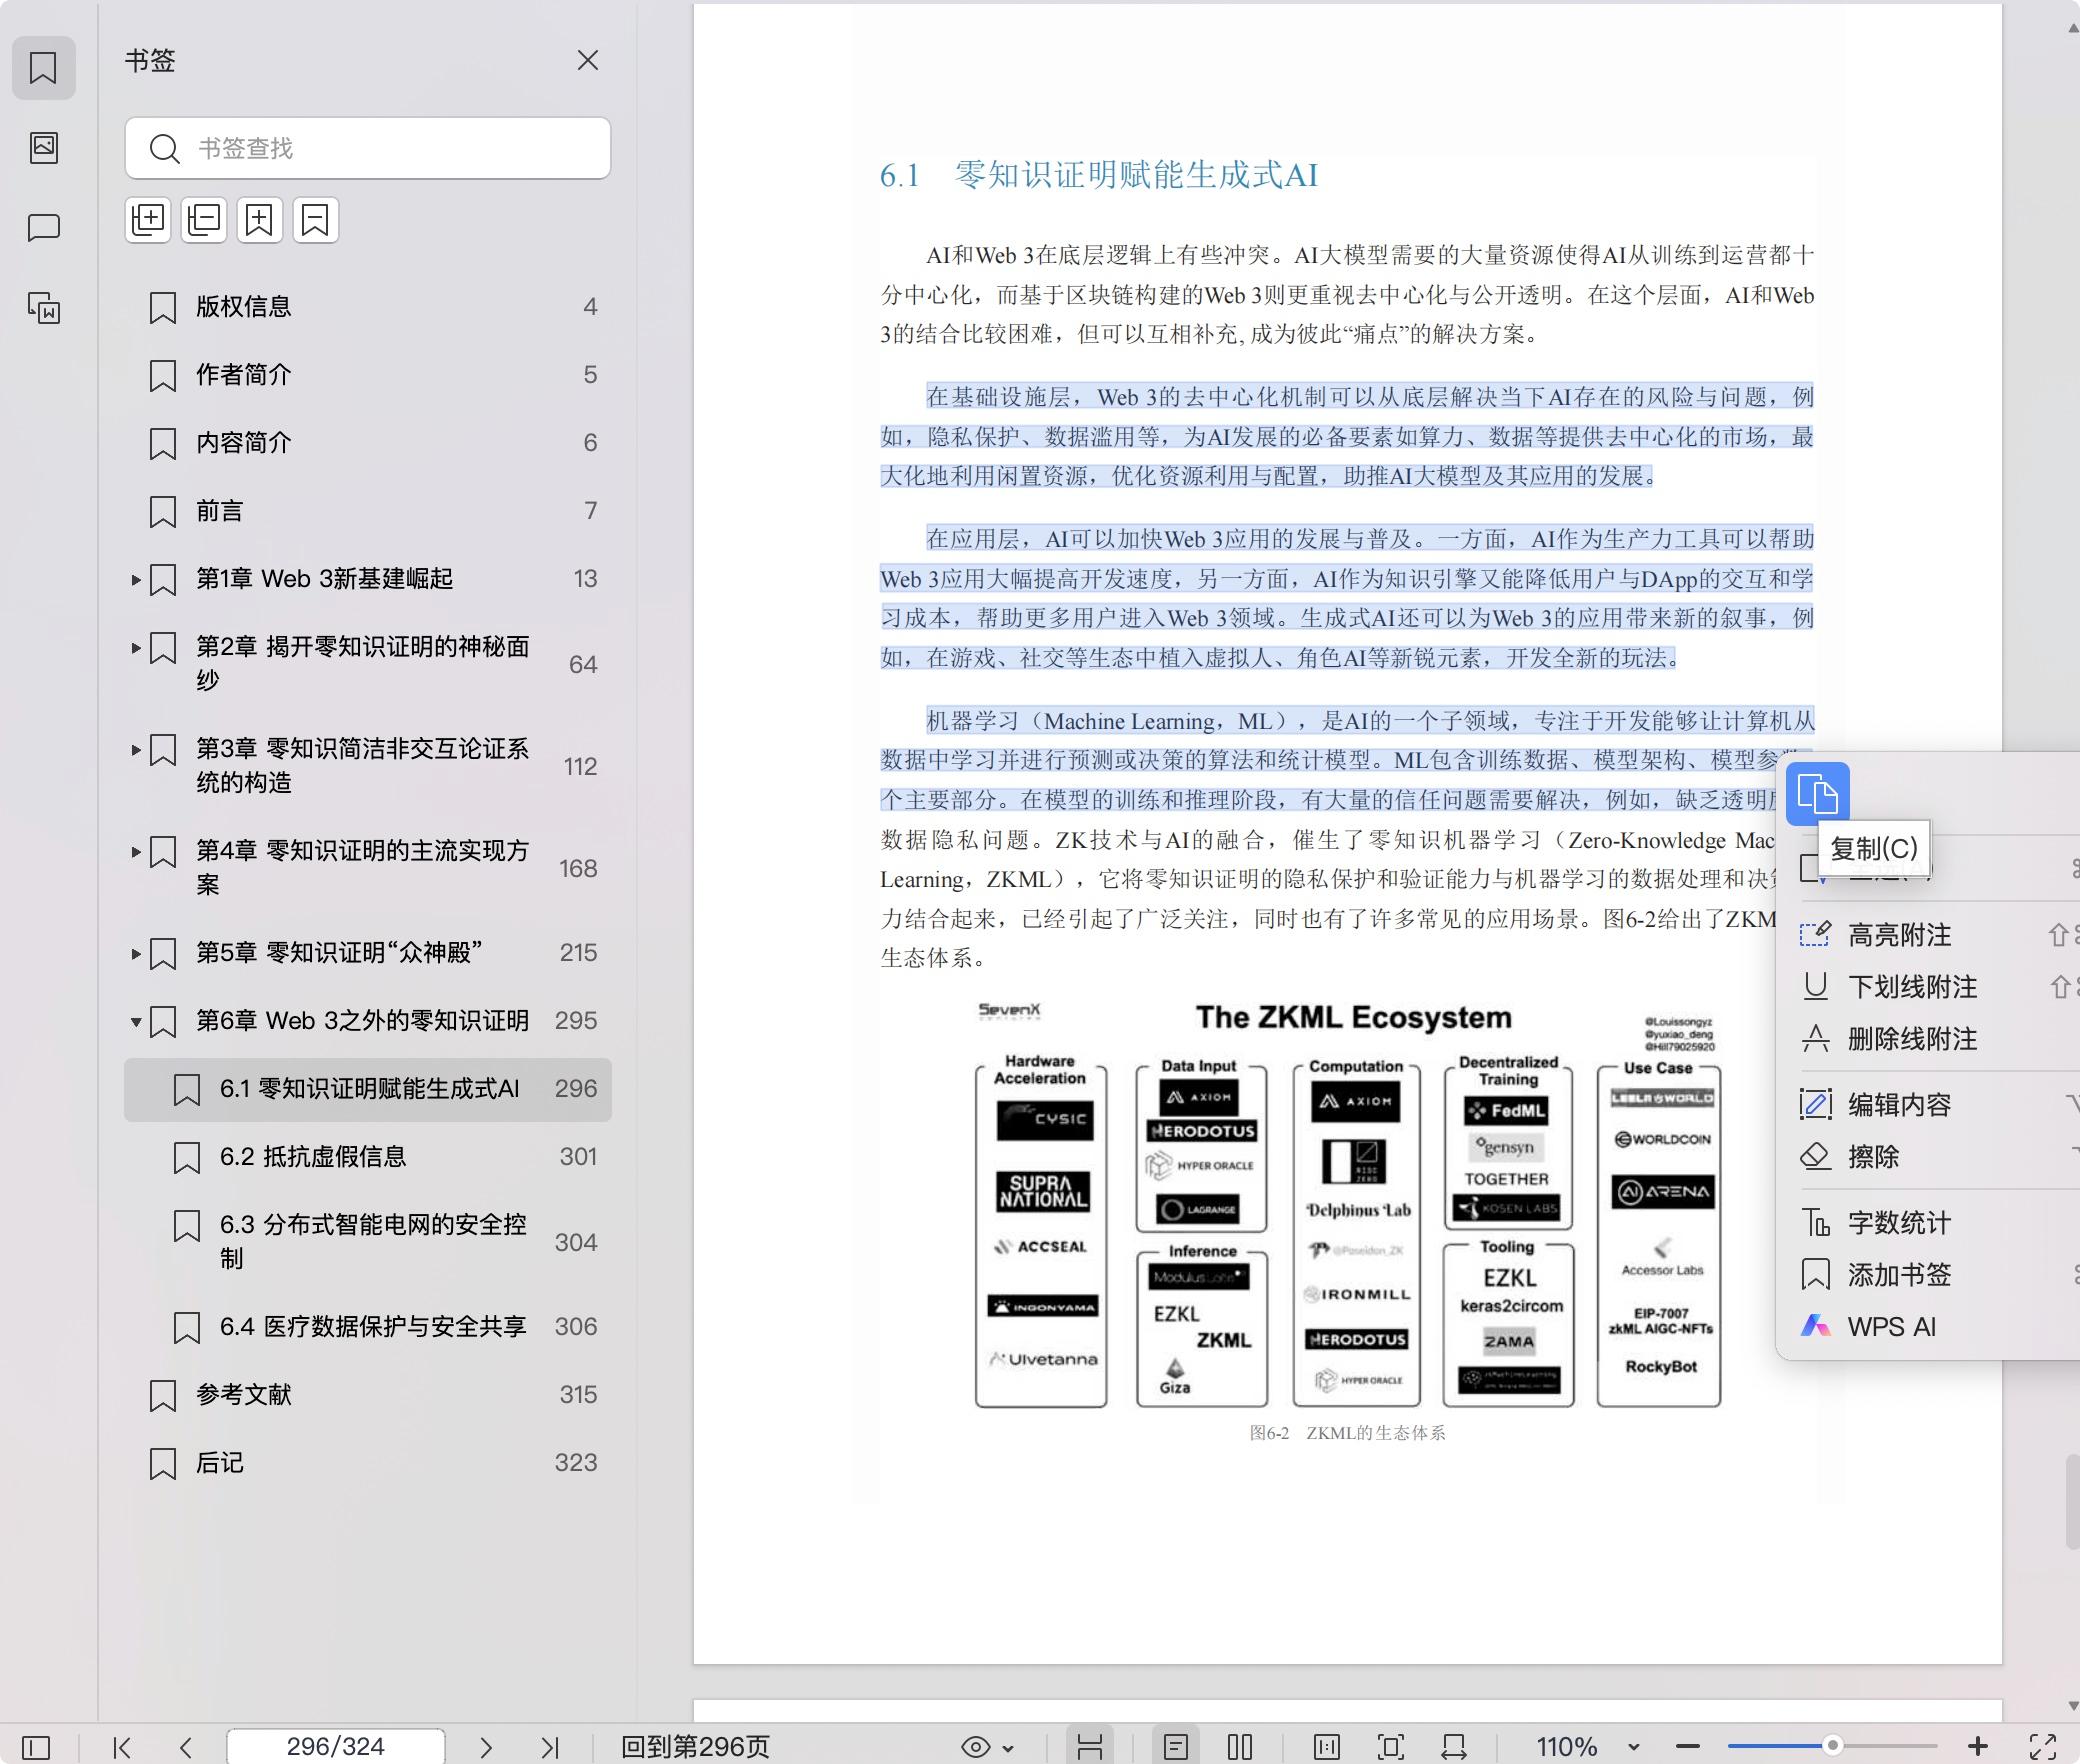Open the thumbnails panel in the left sidebar
Image resolution: width=2080 pixels, height=1764 pixels.
point(44,148)
